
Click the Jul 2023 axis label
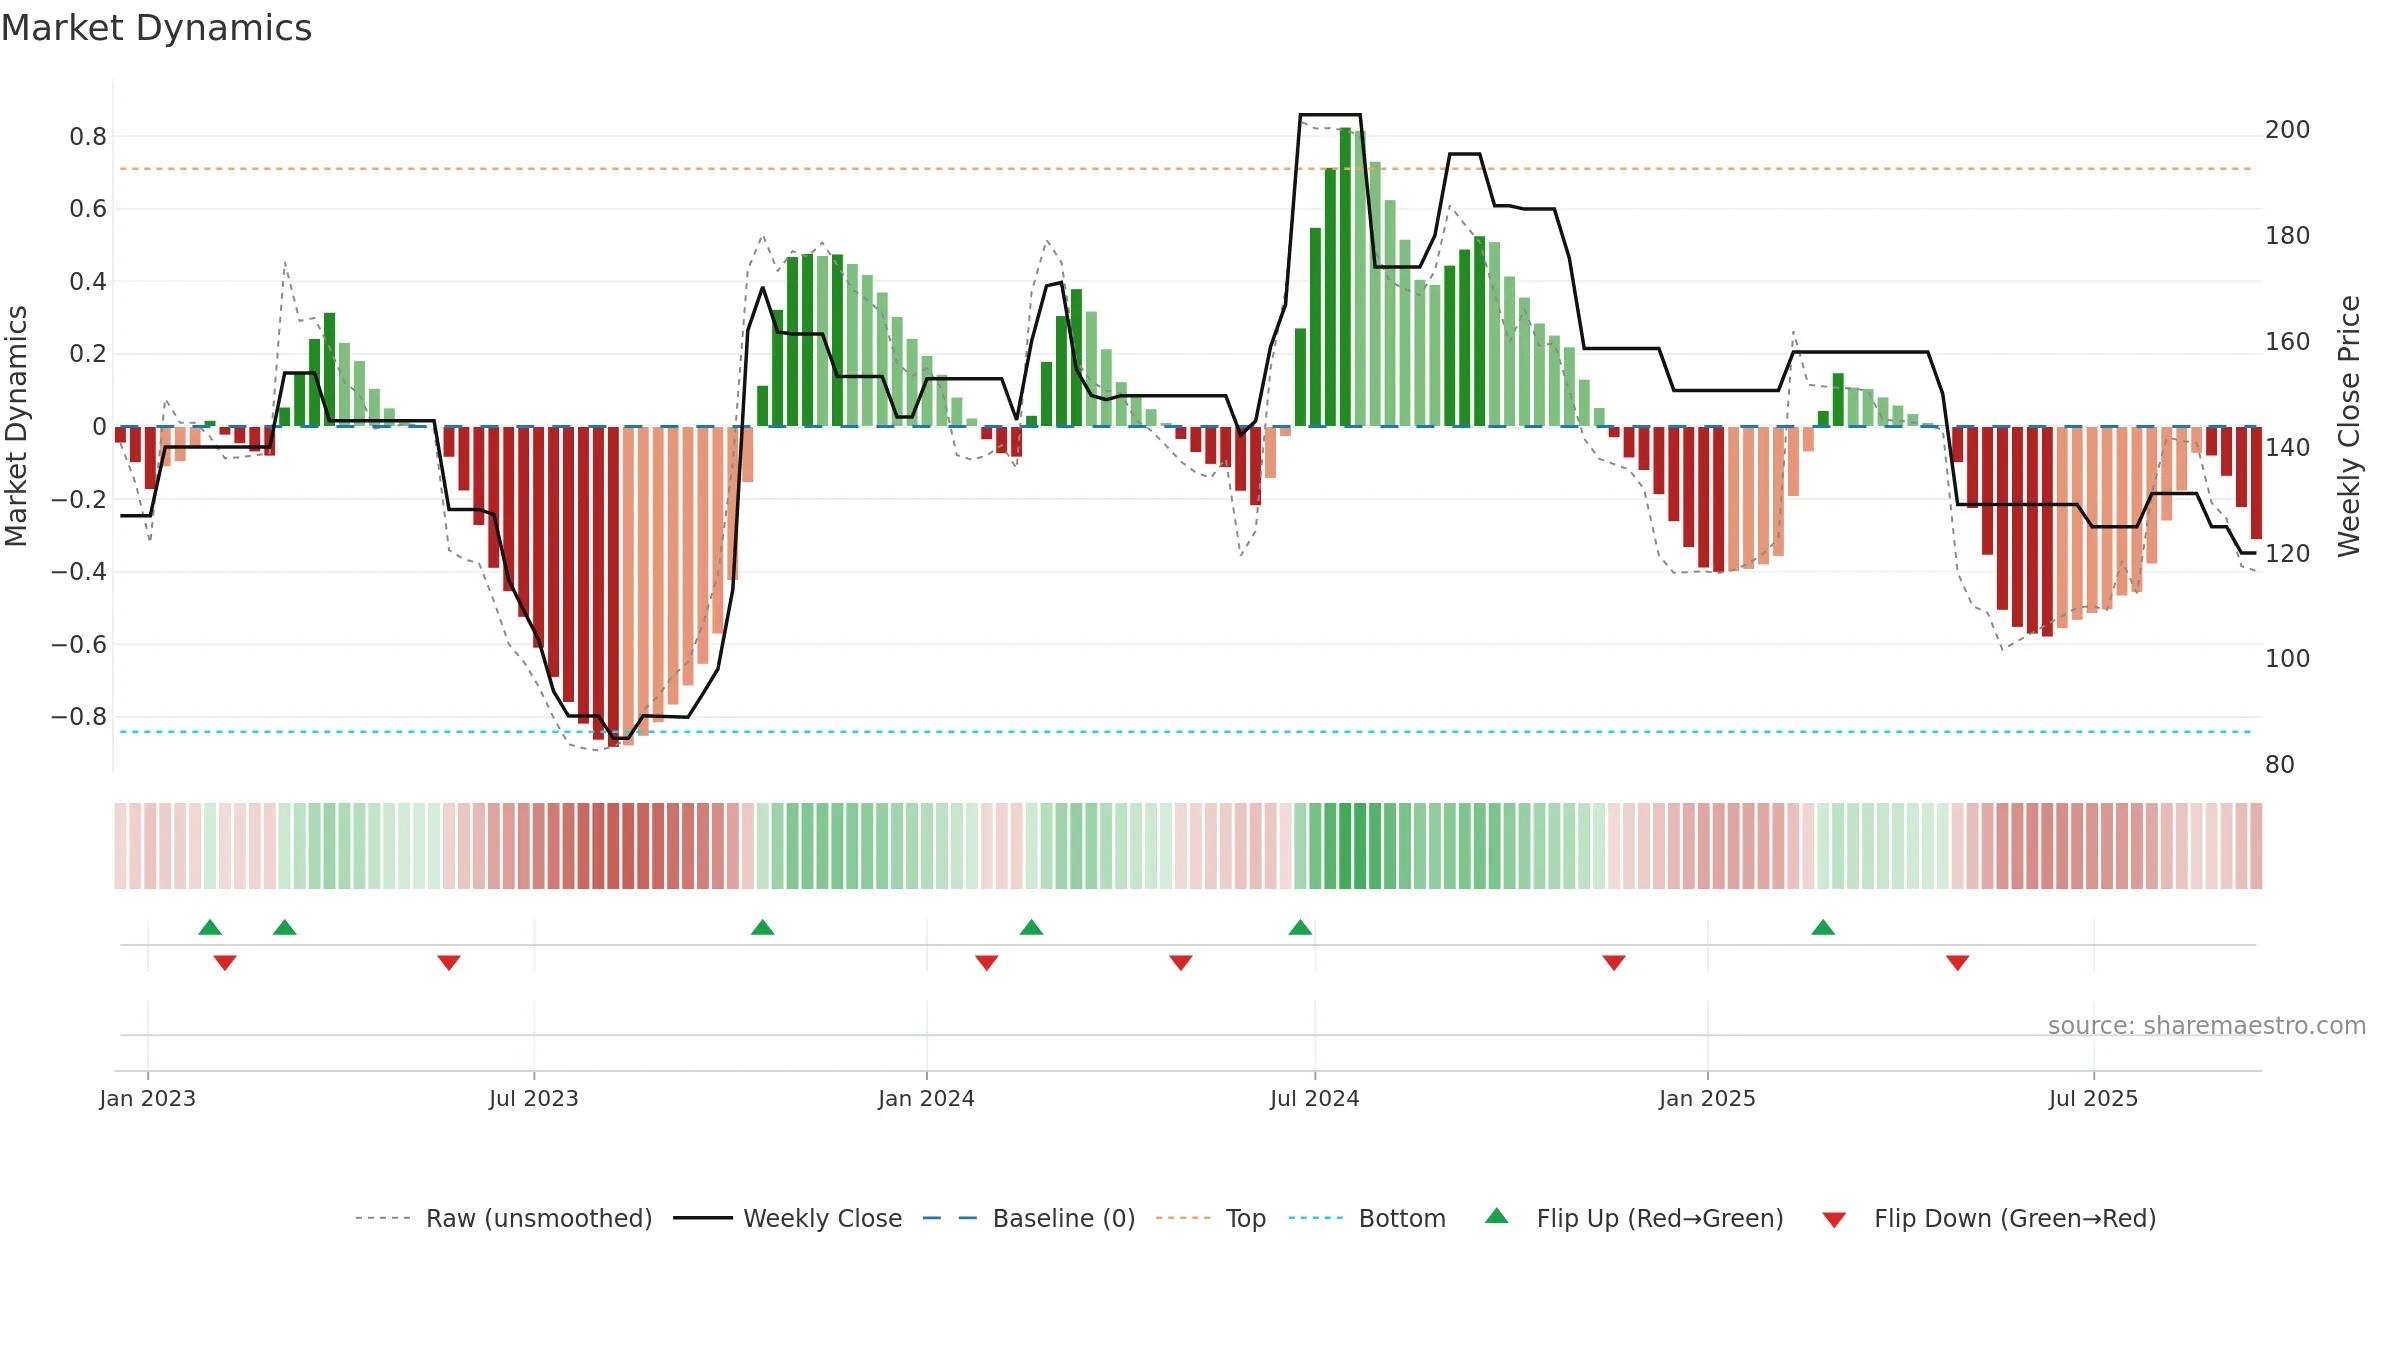[x=534, y=1098]
